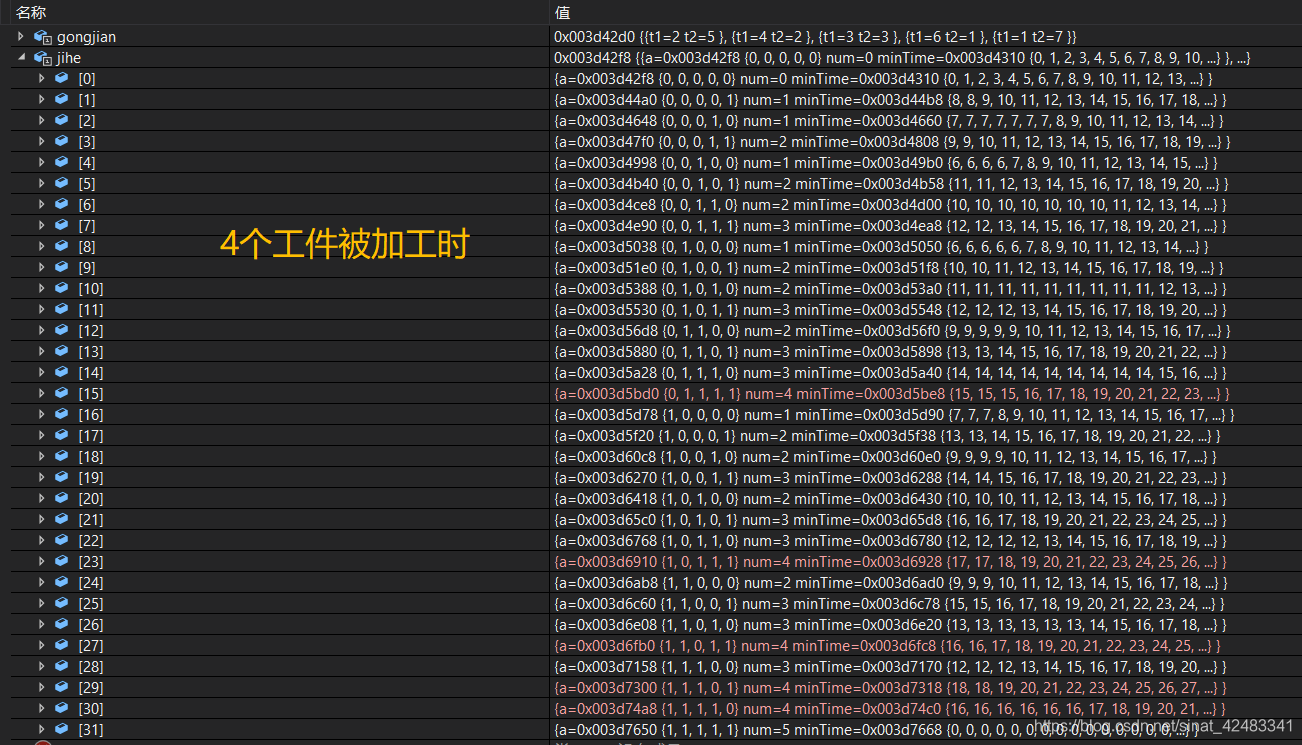Expand the [5] array element

coord(41,183)
